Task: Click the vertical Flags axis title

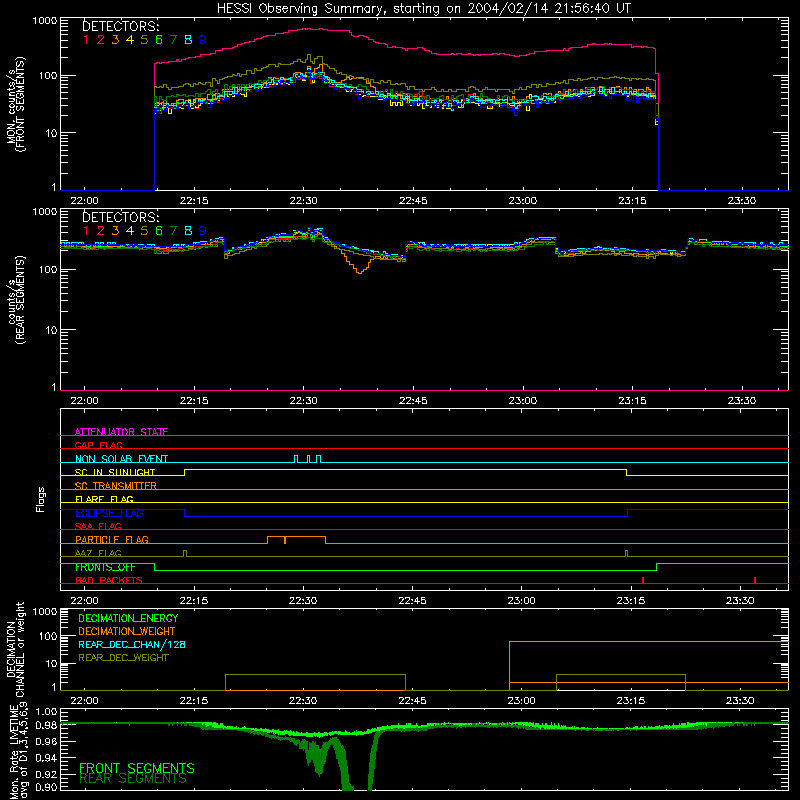Action: coord(41,499)
